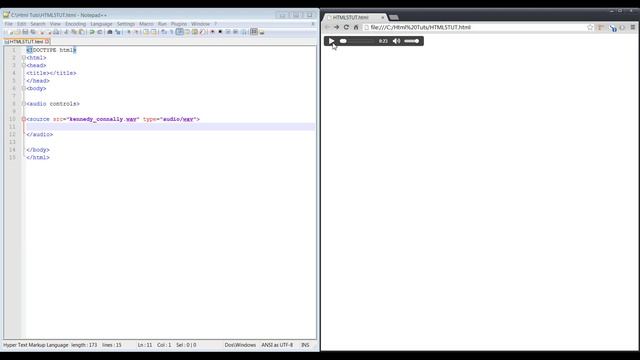Click the Zoom Out toolbar icon
This screenshot has width=640, height=360.
(x=136, y=32)
